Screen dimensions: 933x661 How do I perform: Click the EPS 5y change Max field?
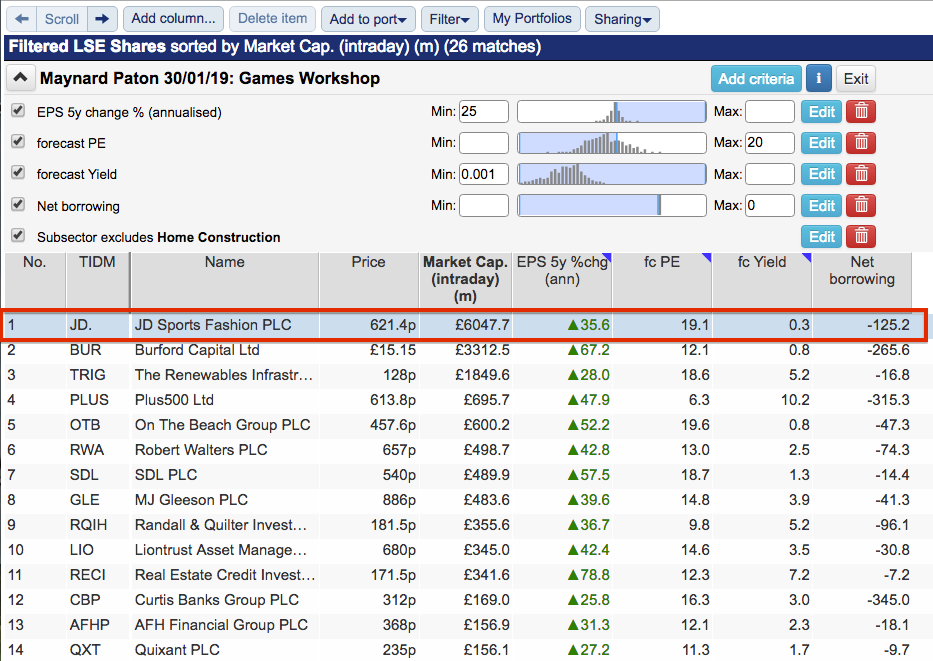[x=769, y=111]
